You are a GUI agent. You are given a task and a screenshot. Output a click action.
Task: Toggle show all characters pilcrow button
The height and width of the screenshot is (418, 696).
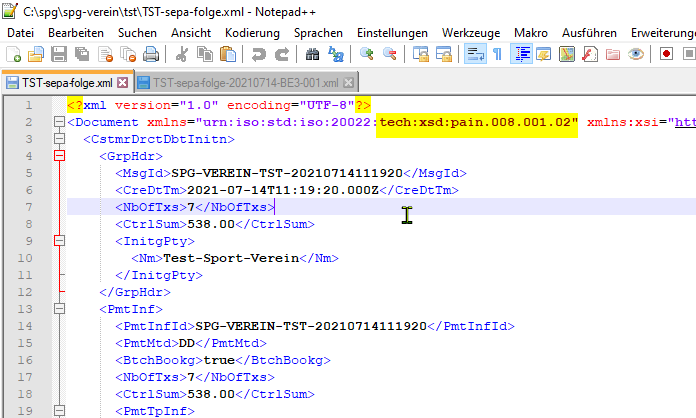pos(497,54)
